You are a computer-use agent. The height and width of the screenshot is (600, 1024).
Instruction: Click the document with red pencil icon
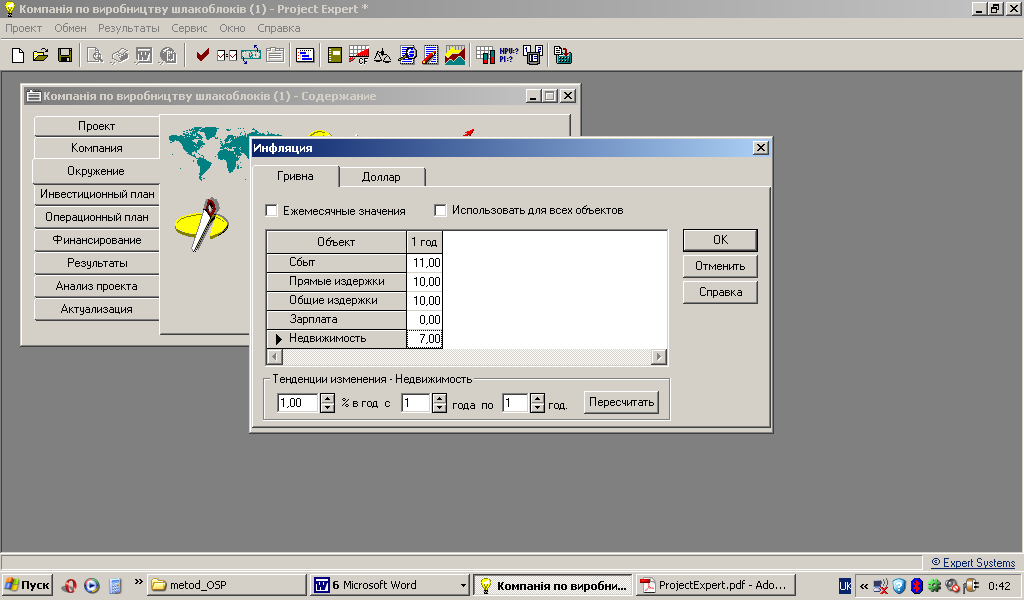coord(430,55)
